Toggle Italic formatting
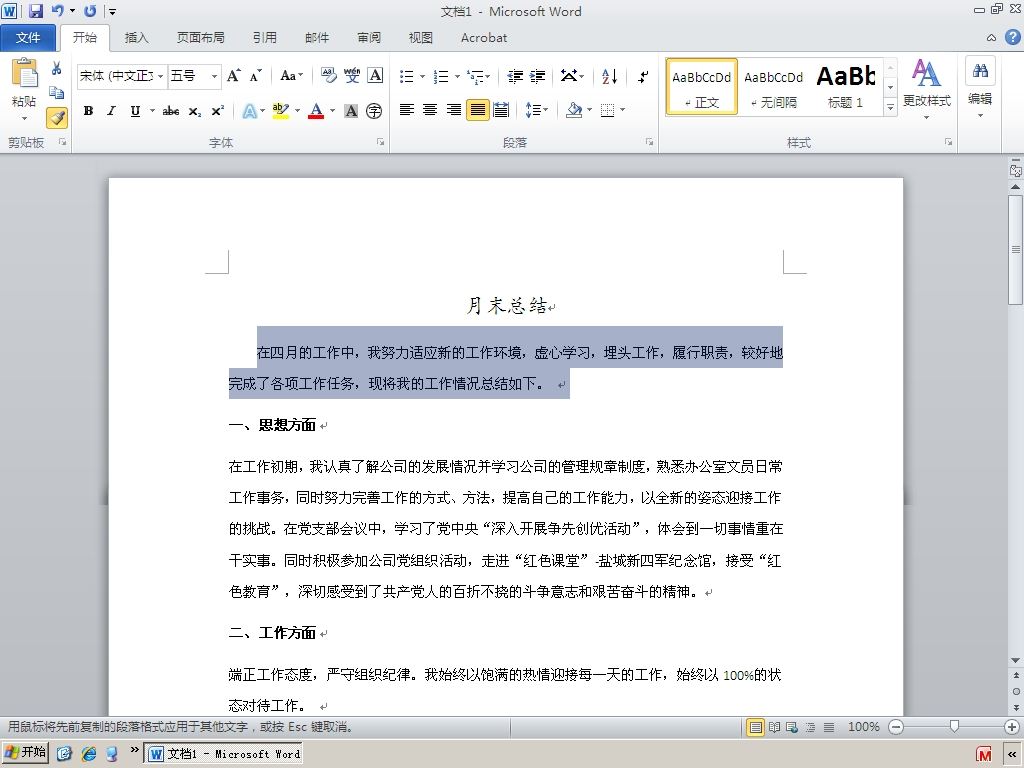This screenshot has height=768, width=1024. pos(112,111)
